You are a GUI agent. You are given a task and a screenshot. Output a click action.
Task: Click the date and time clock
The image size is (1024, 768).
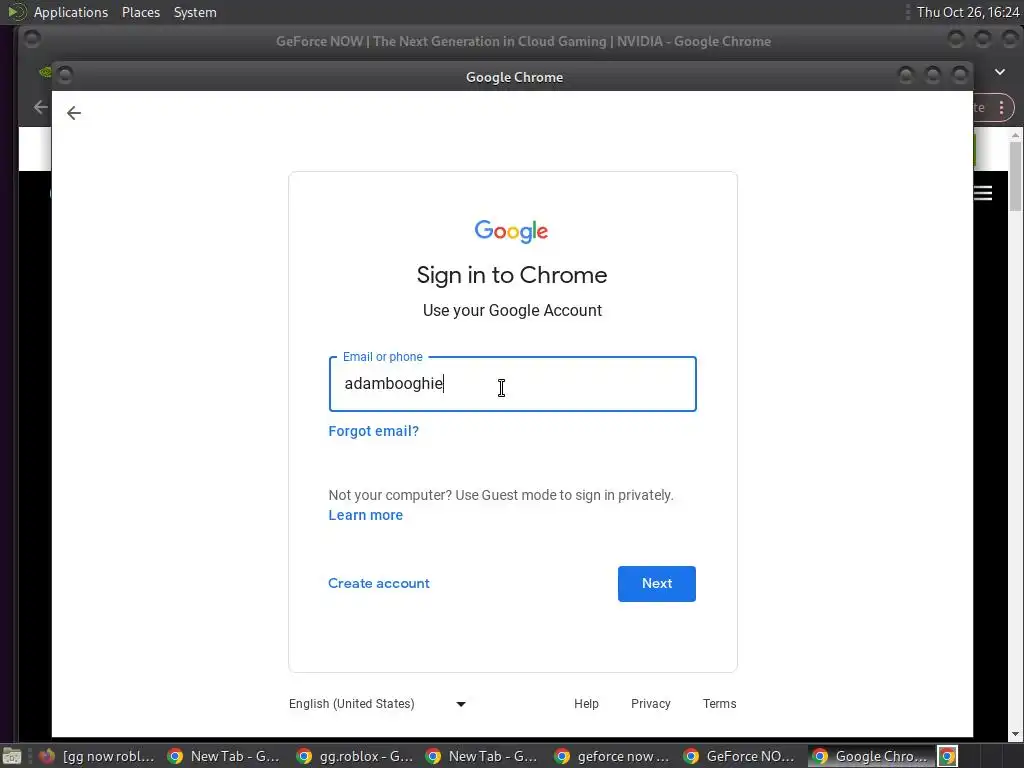[968, 12]
